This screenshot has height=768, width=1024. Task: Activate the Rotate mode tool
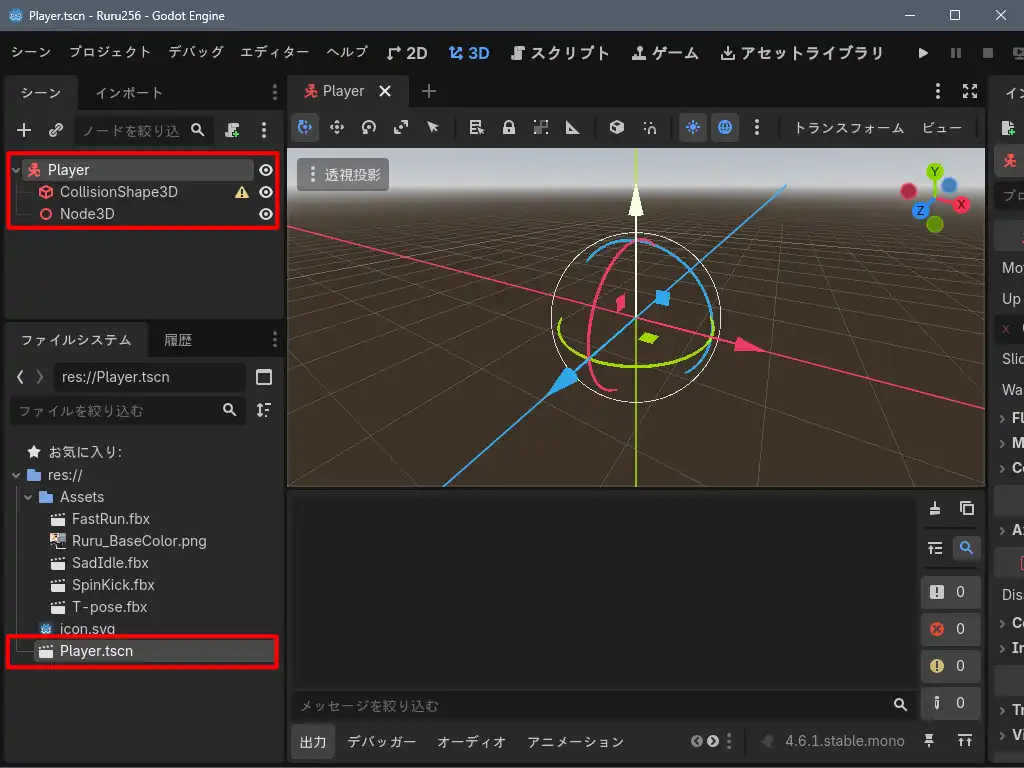click(369, 127)
